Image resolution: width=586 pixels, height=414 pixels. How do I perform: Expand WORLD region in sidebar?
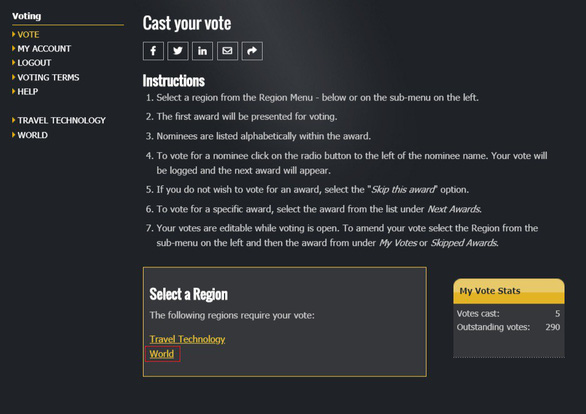point(33,135)
